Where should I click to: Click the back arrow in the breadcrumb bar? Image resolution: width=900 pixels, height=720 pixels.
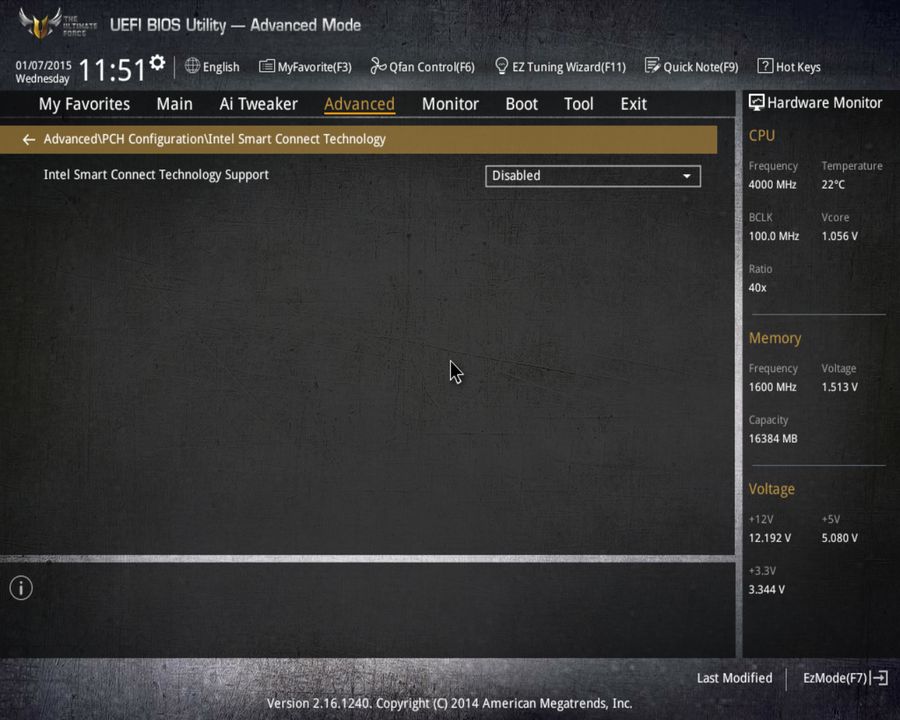pyautogui.click(x=29, y=140)
